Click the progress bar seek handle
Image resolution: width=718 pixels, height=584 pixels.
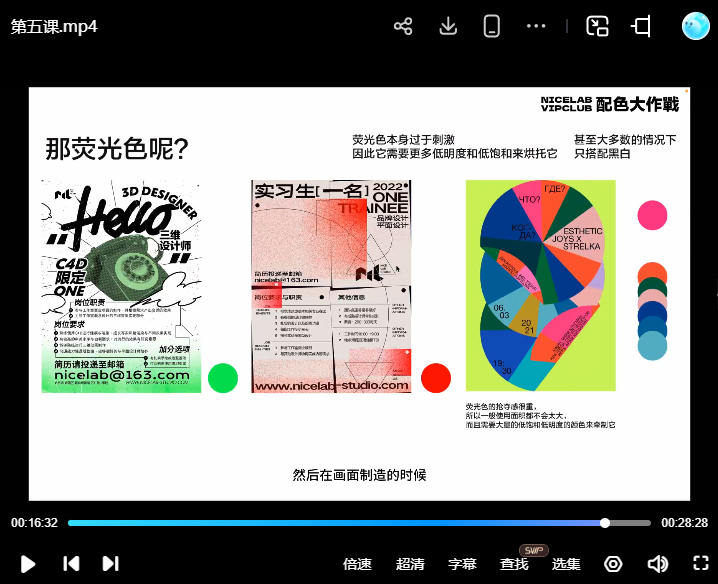tap(605, 523)
